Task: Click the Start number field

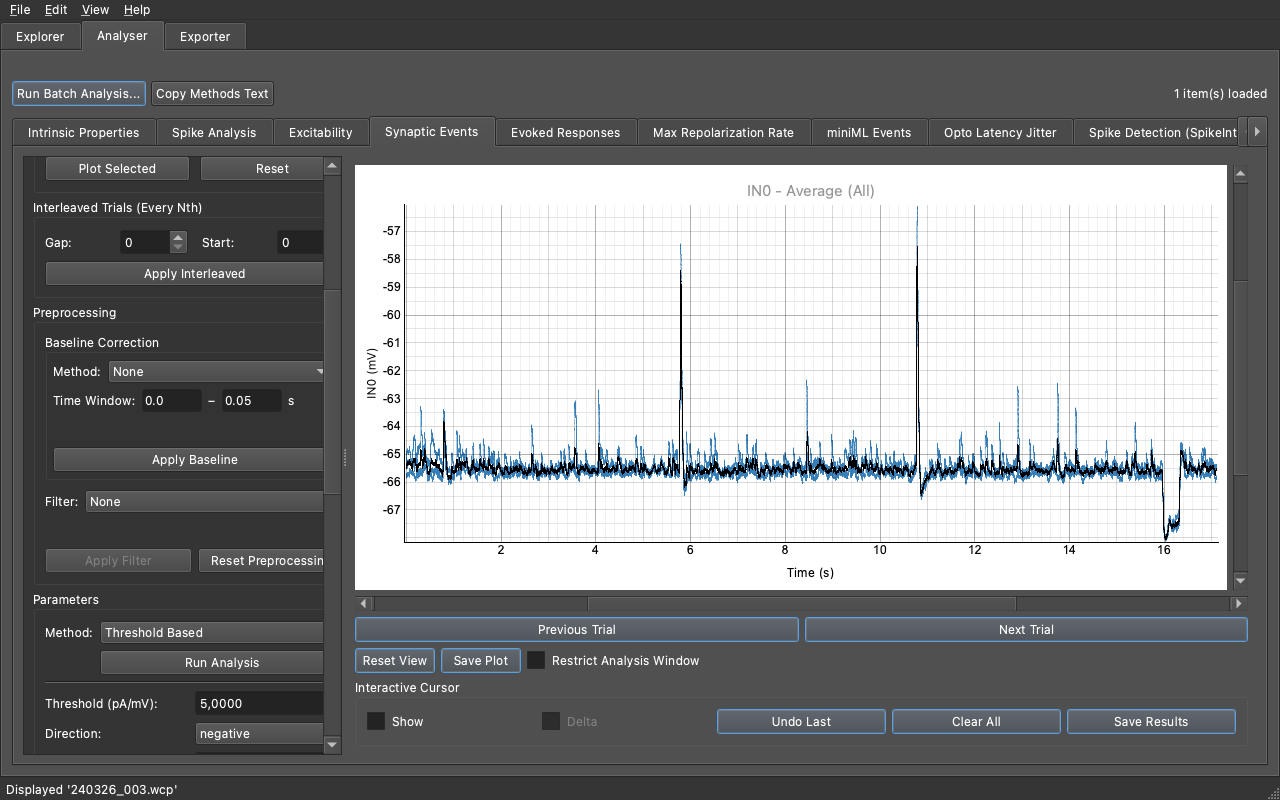Action: coord(299,243)
